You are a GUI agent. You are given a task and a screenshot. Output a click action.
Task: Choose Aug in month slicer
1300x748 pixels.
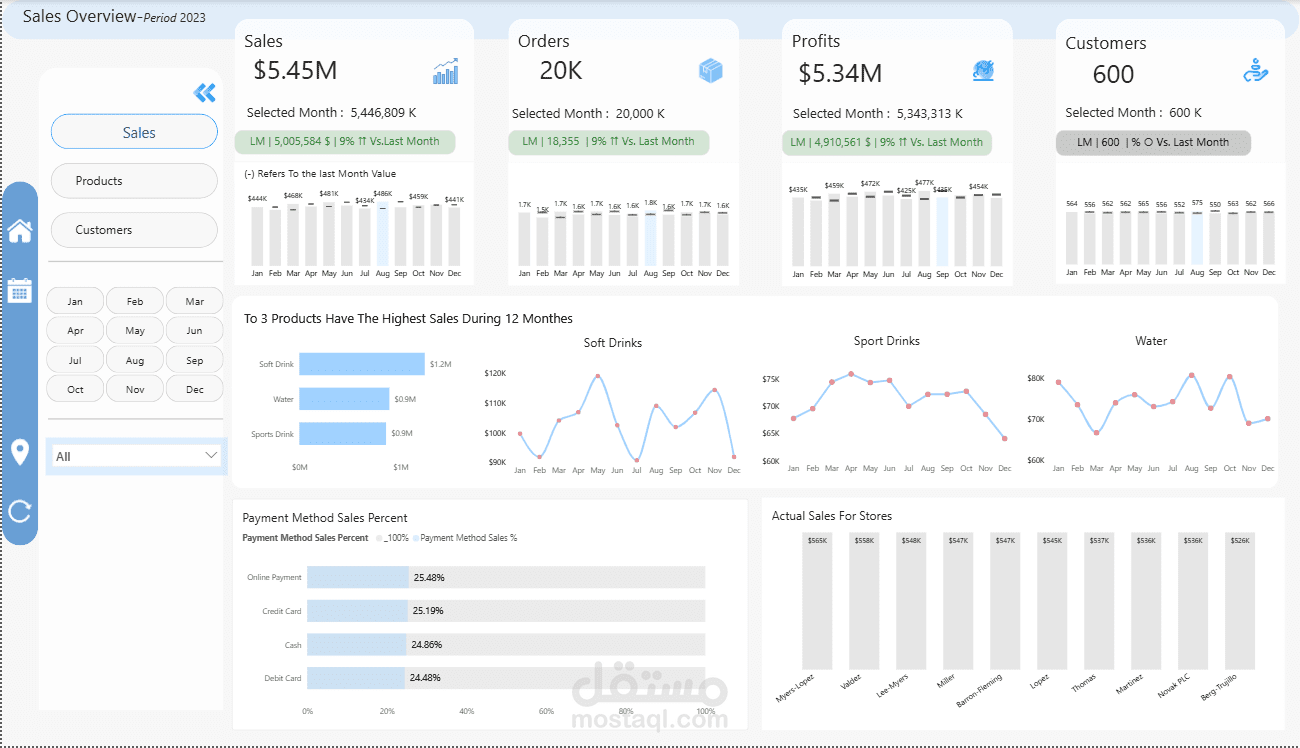tap(135, 360)
